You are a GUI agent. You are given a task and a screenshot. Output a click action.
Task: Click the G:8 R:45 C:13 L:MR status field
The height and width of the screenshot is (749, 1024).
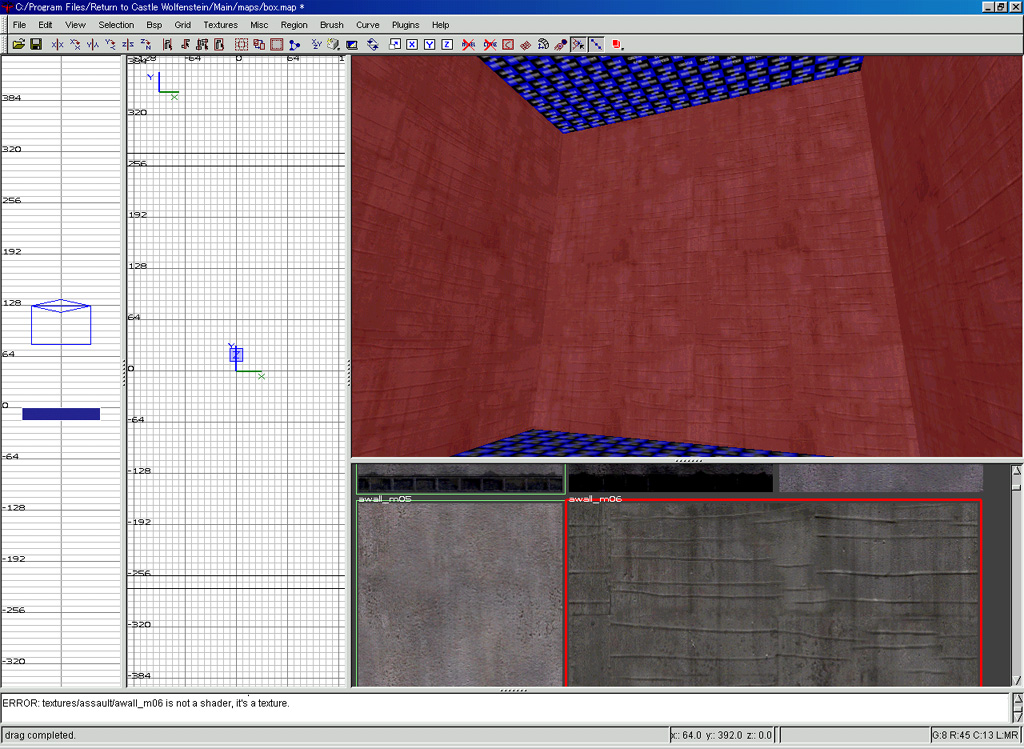(974, 735)
